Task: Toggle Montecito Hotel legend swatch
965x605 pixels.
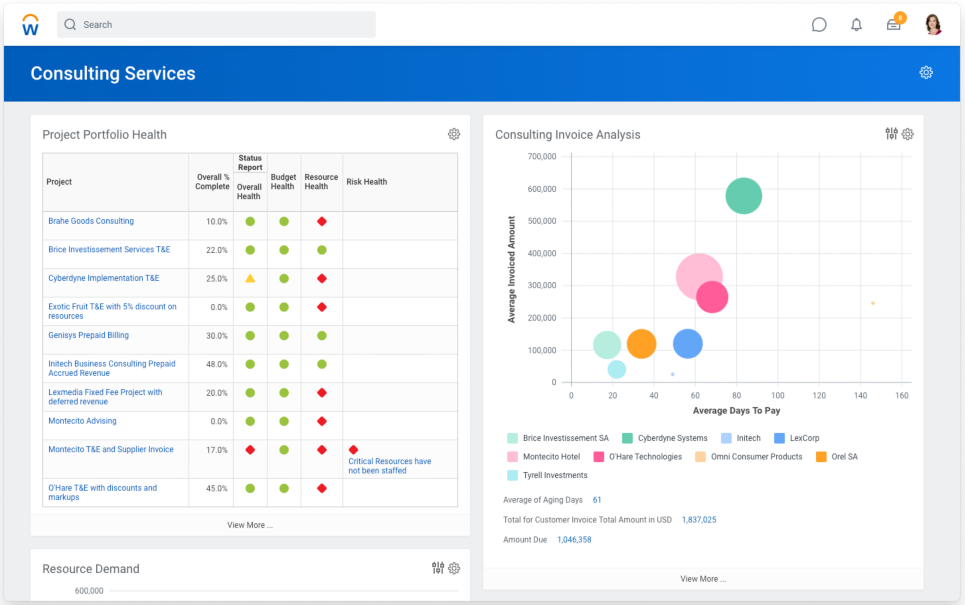Action: pos(512,457)
